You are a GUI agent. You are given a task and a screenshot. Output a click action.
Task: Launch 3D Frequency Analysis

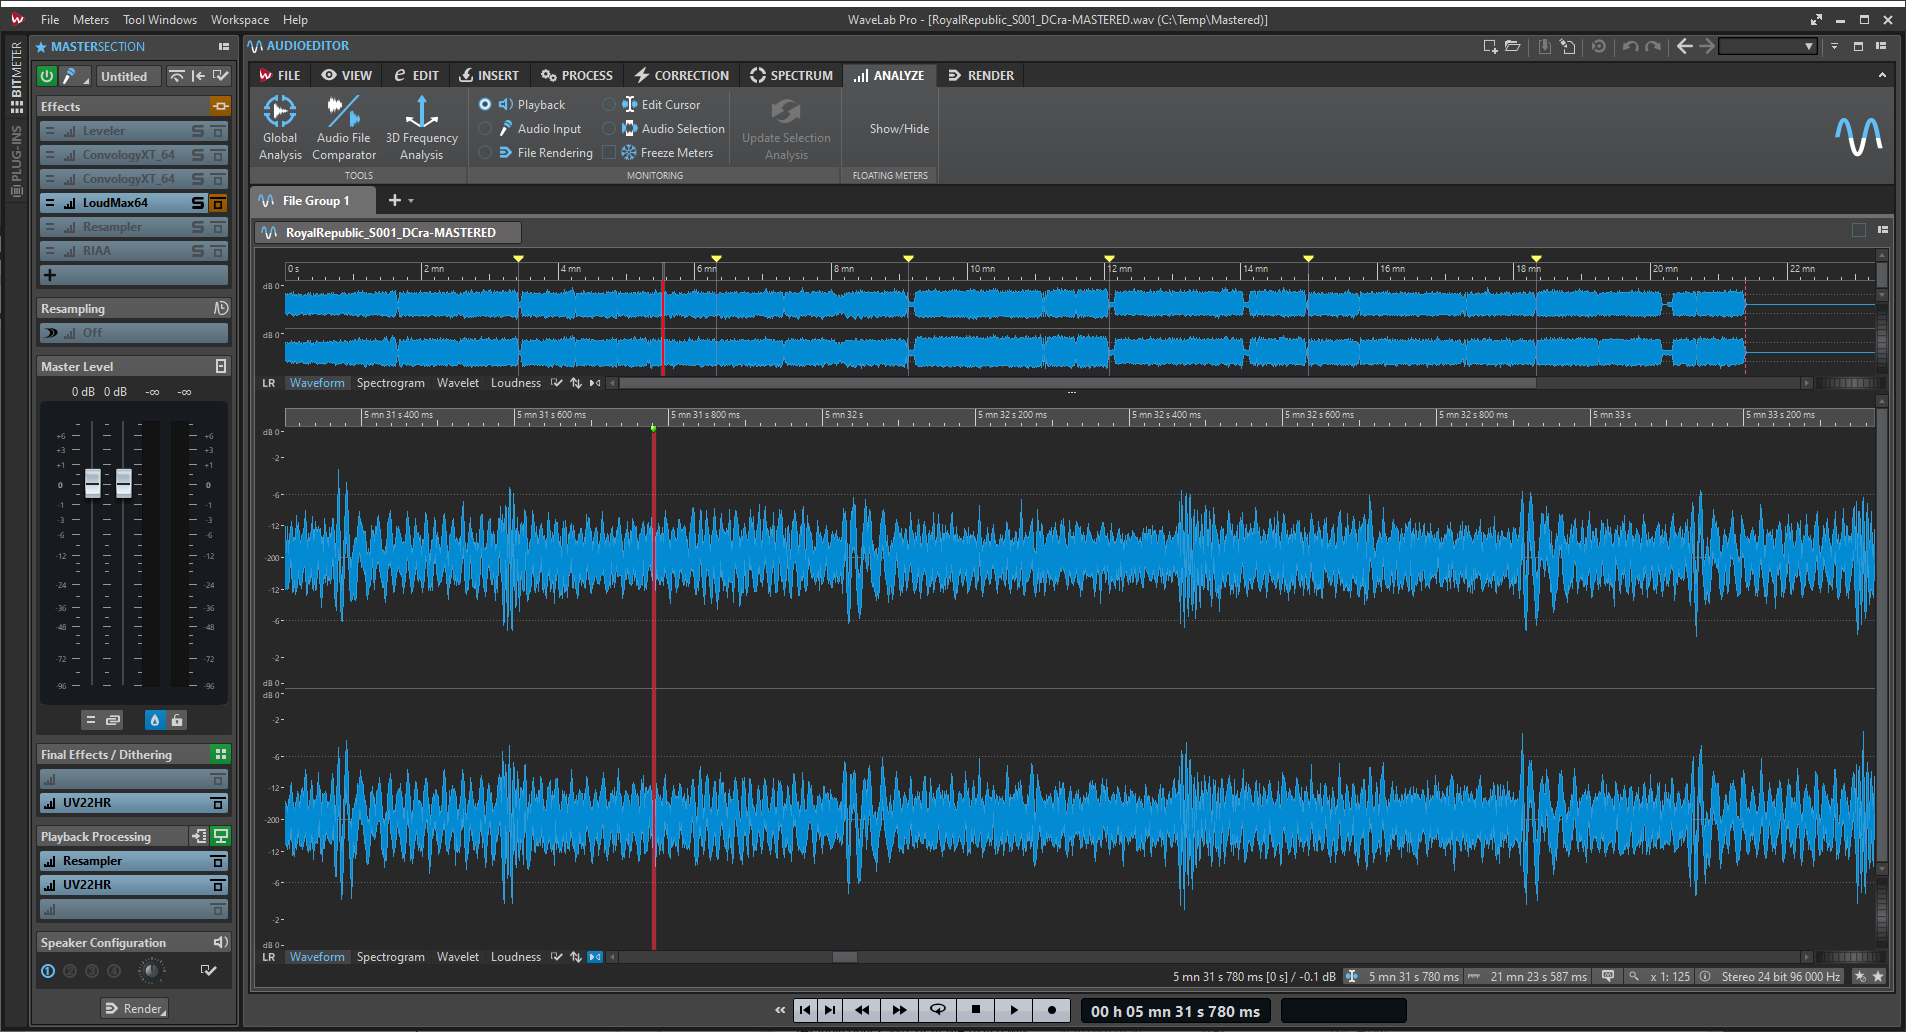(422, 128)
